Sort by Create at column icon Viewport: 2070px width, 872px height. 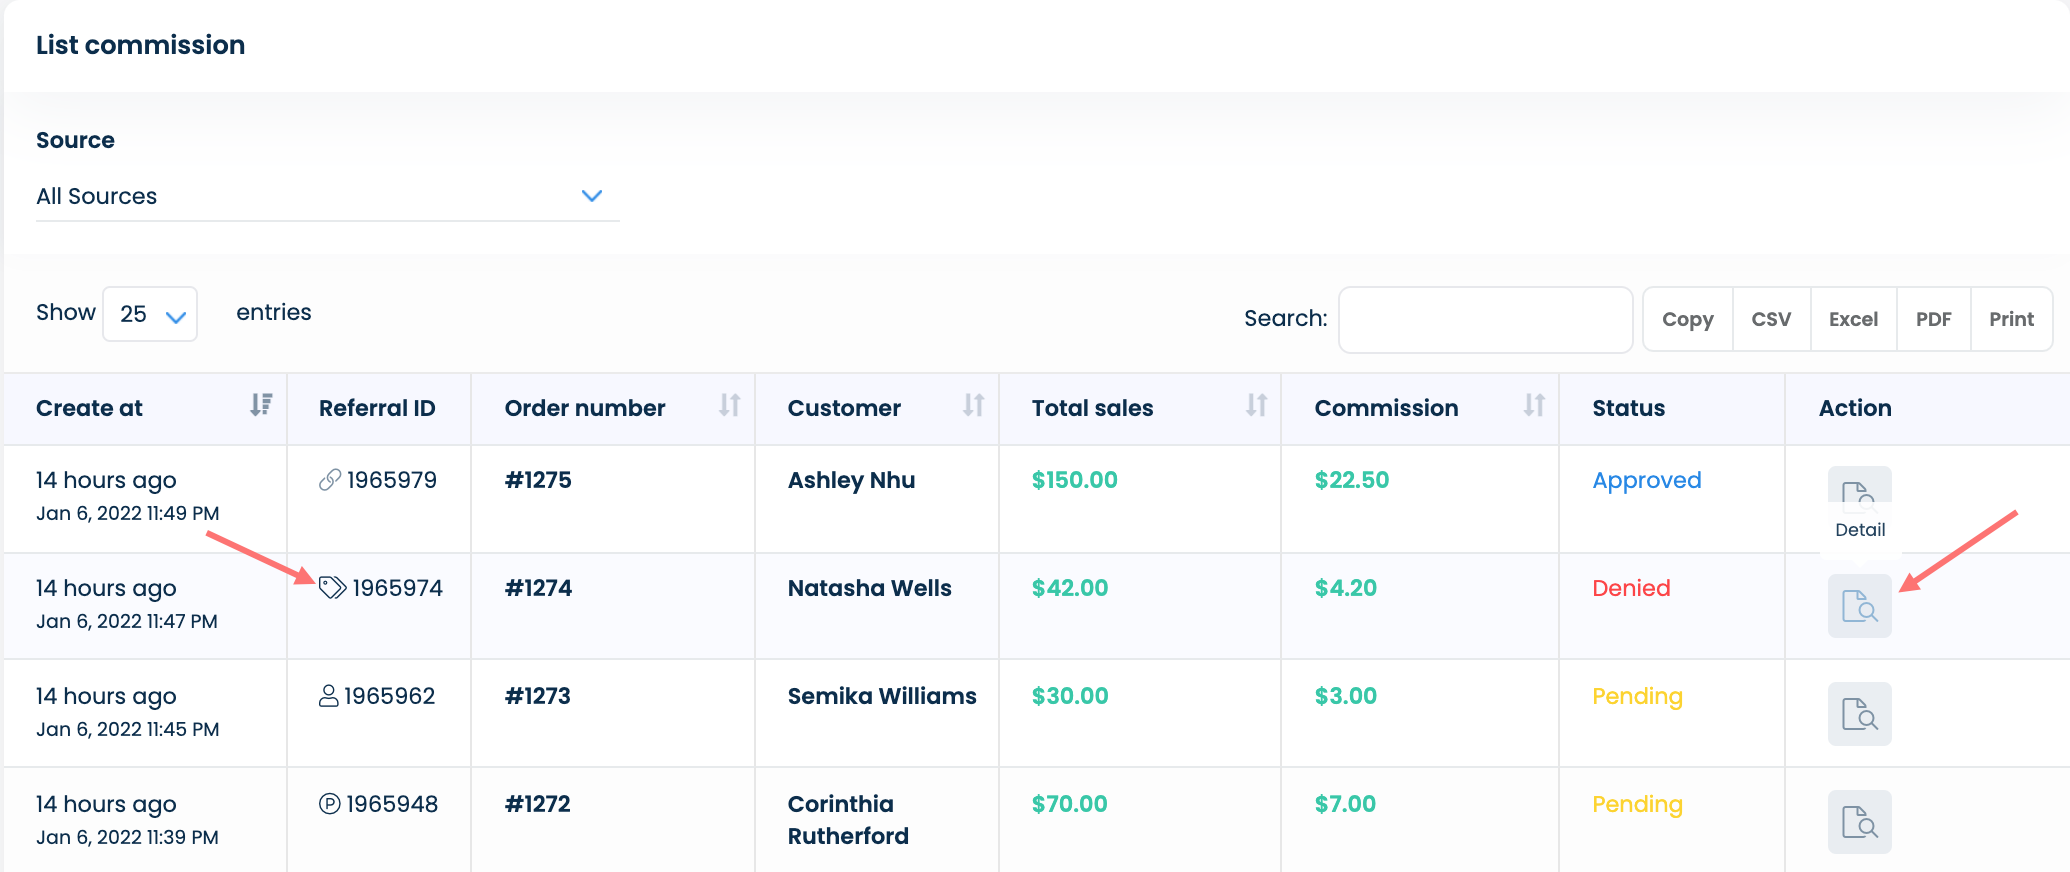261,405
